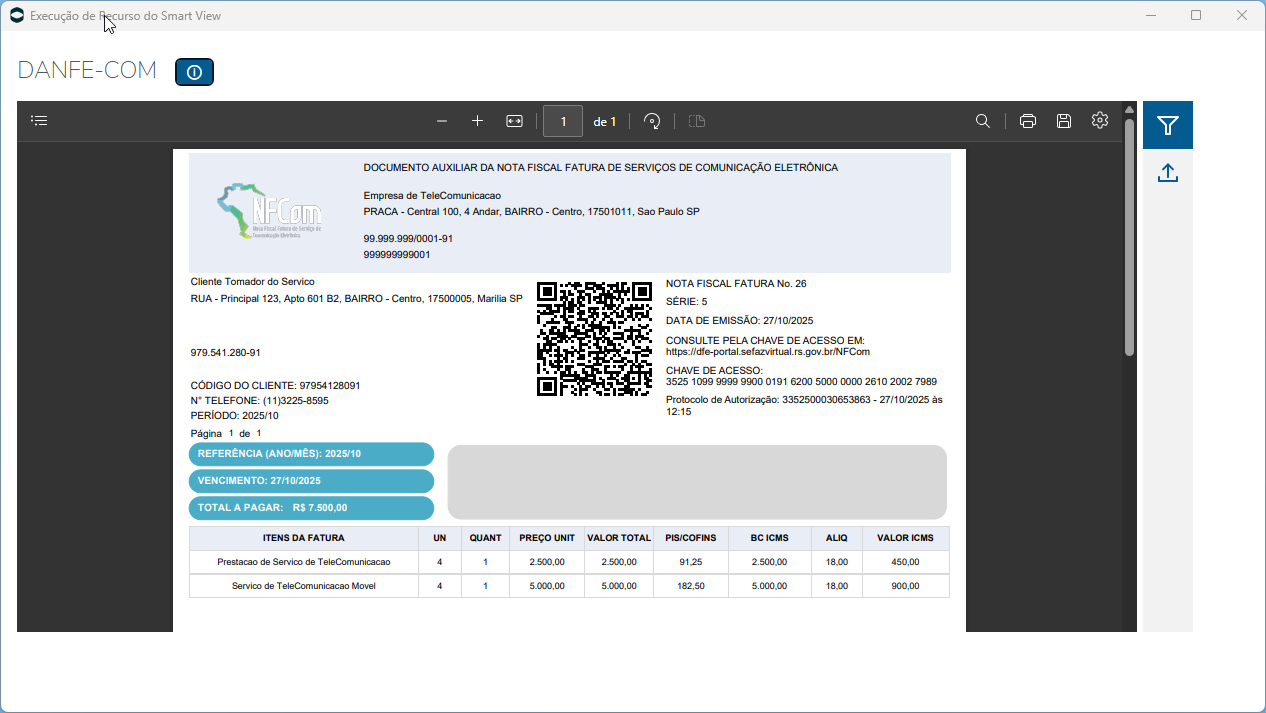Click the CNPJ 99.999.999/0001-91
1266x713 pixels.
[408, 239]
